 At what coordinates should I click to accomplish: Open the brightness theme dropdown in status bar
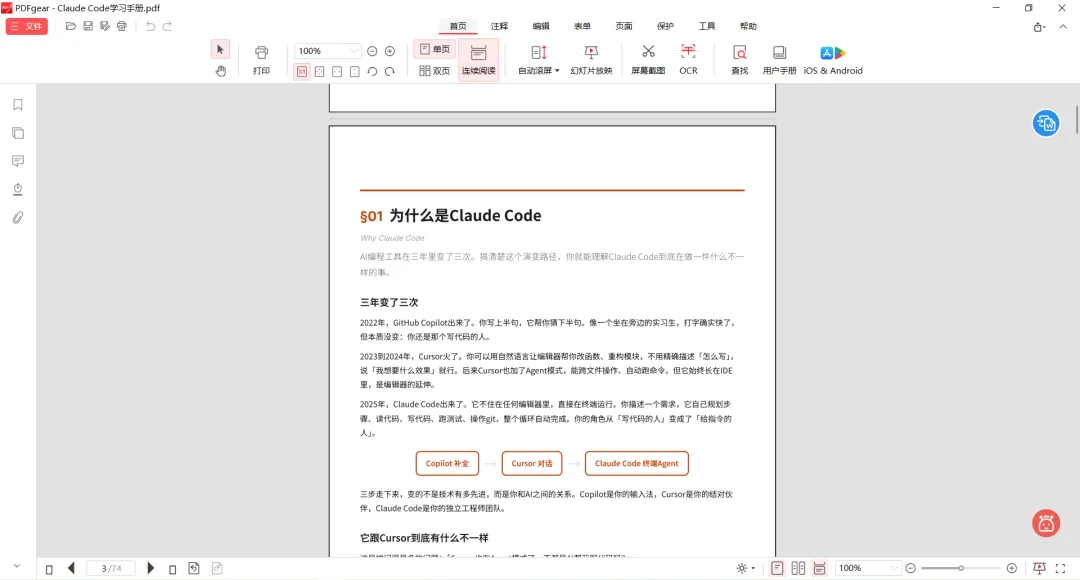click(x=745, y=568)
